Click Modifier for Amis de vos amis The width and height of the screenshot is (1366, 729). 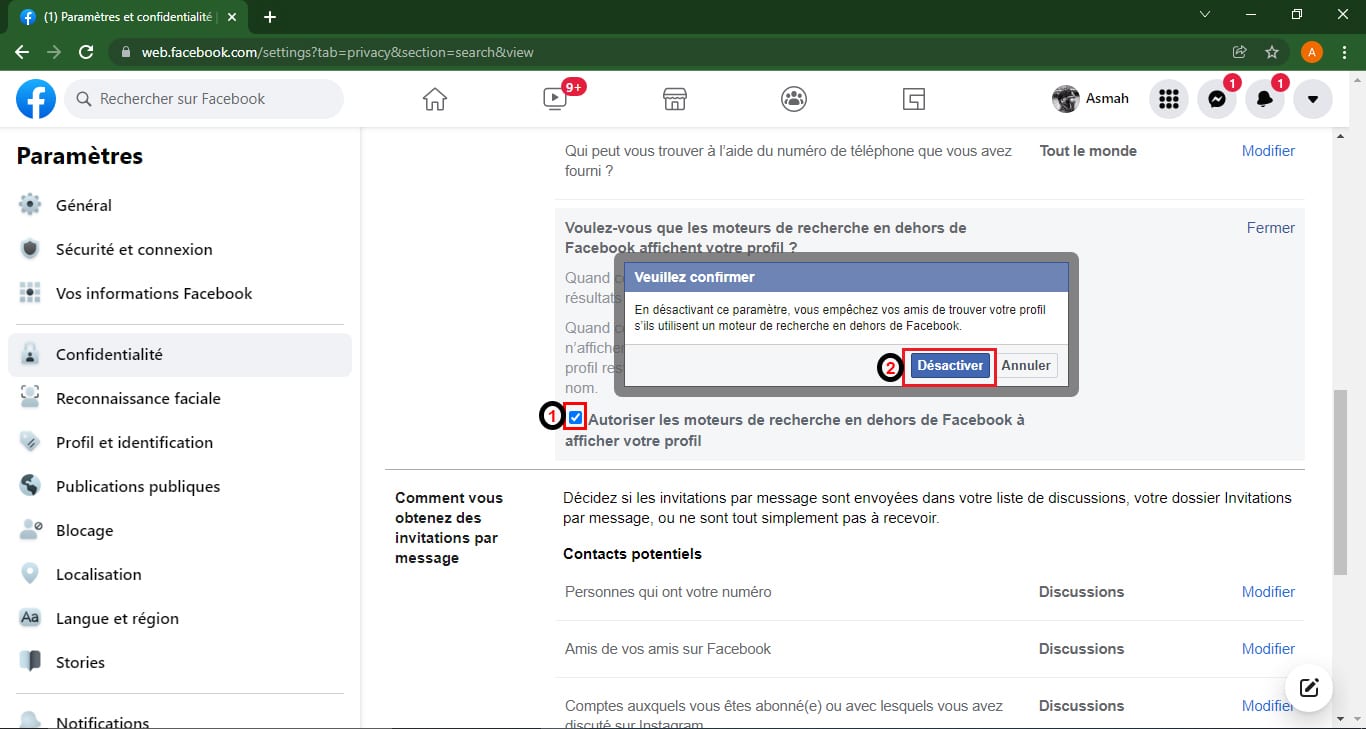1268,649
